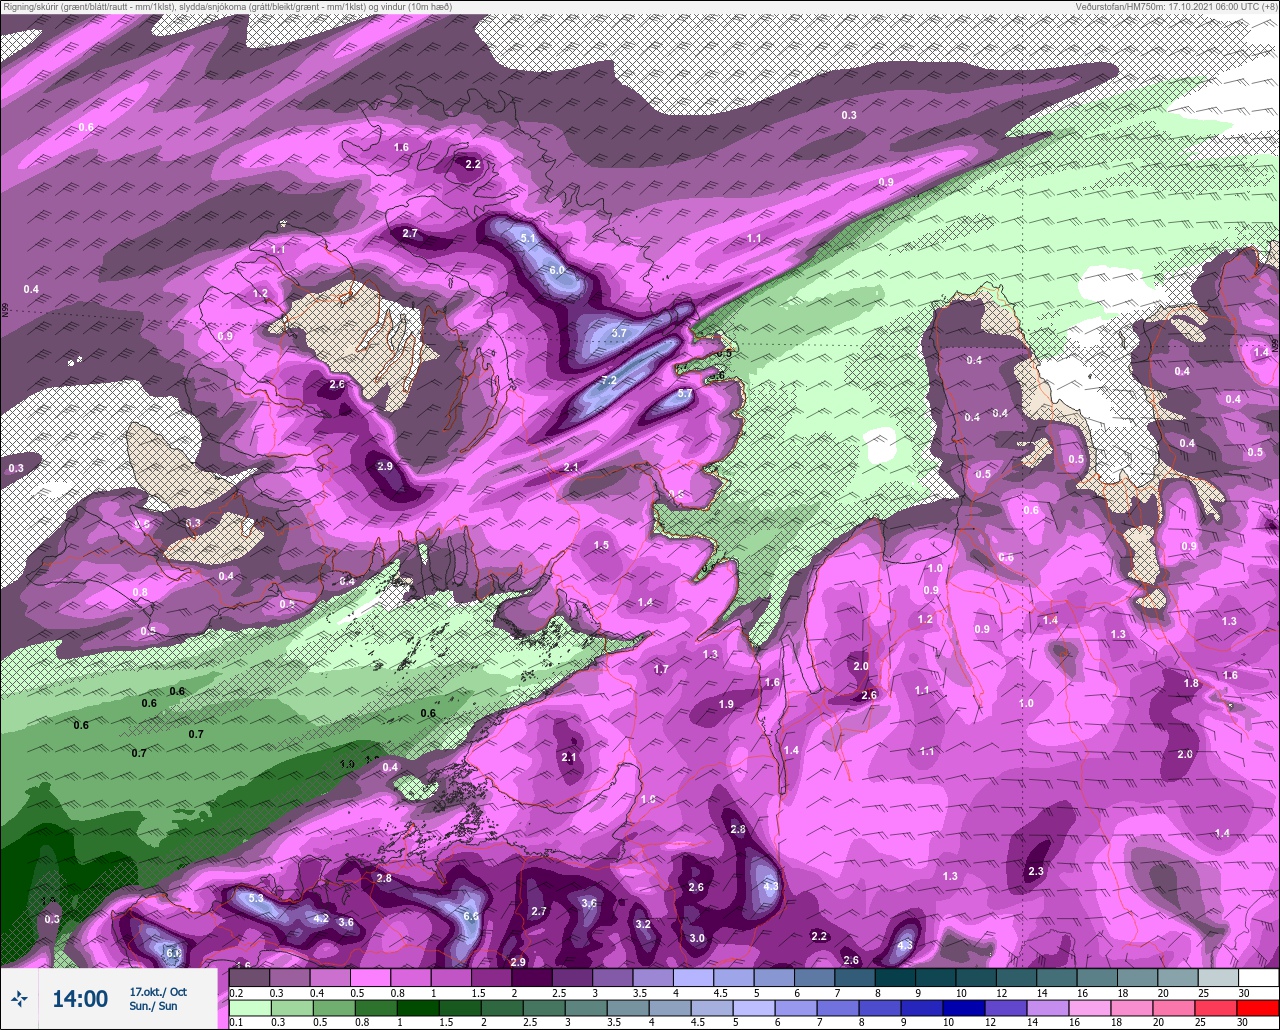Click the white 30 swatch in upper legend row

coord(1259,977)
